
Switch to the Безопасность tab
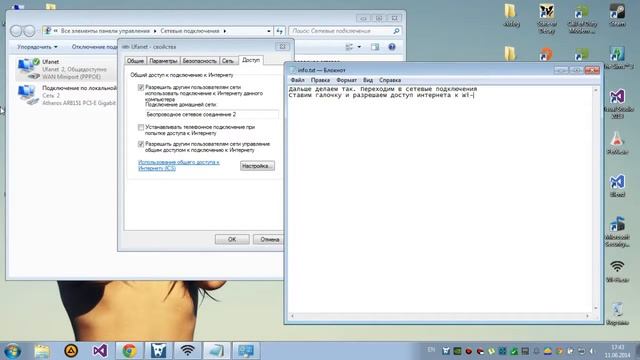pos(199,61)
